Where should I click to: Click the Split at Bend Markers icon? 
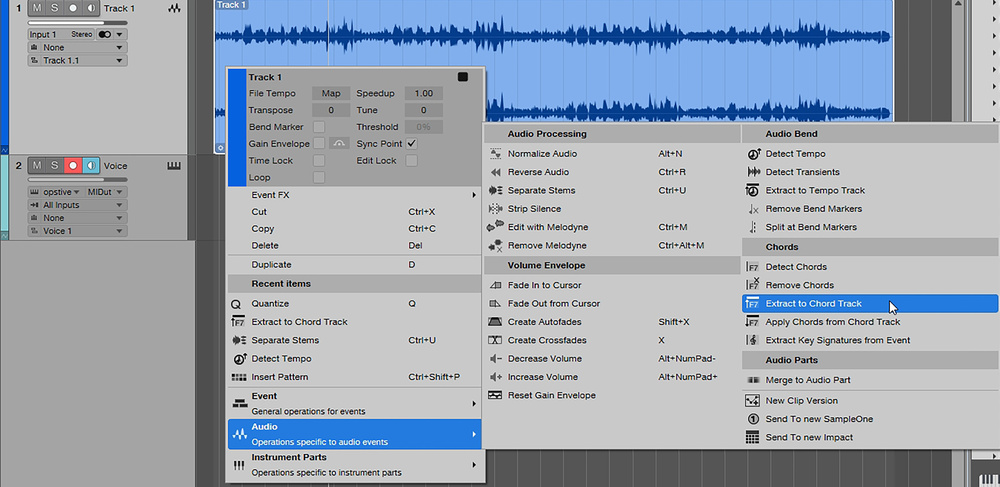click(x=753, y=227)
